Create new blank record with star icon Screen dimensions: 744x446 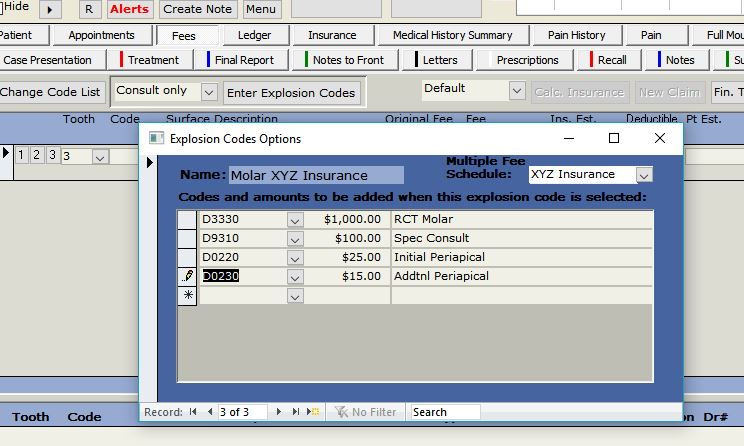313,412
